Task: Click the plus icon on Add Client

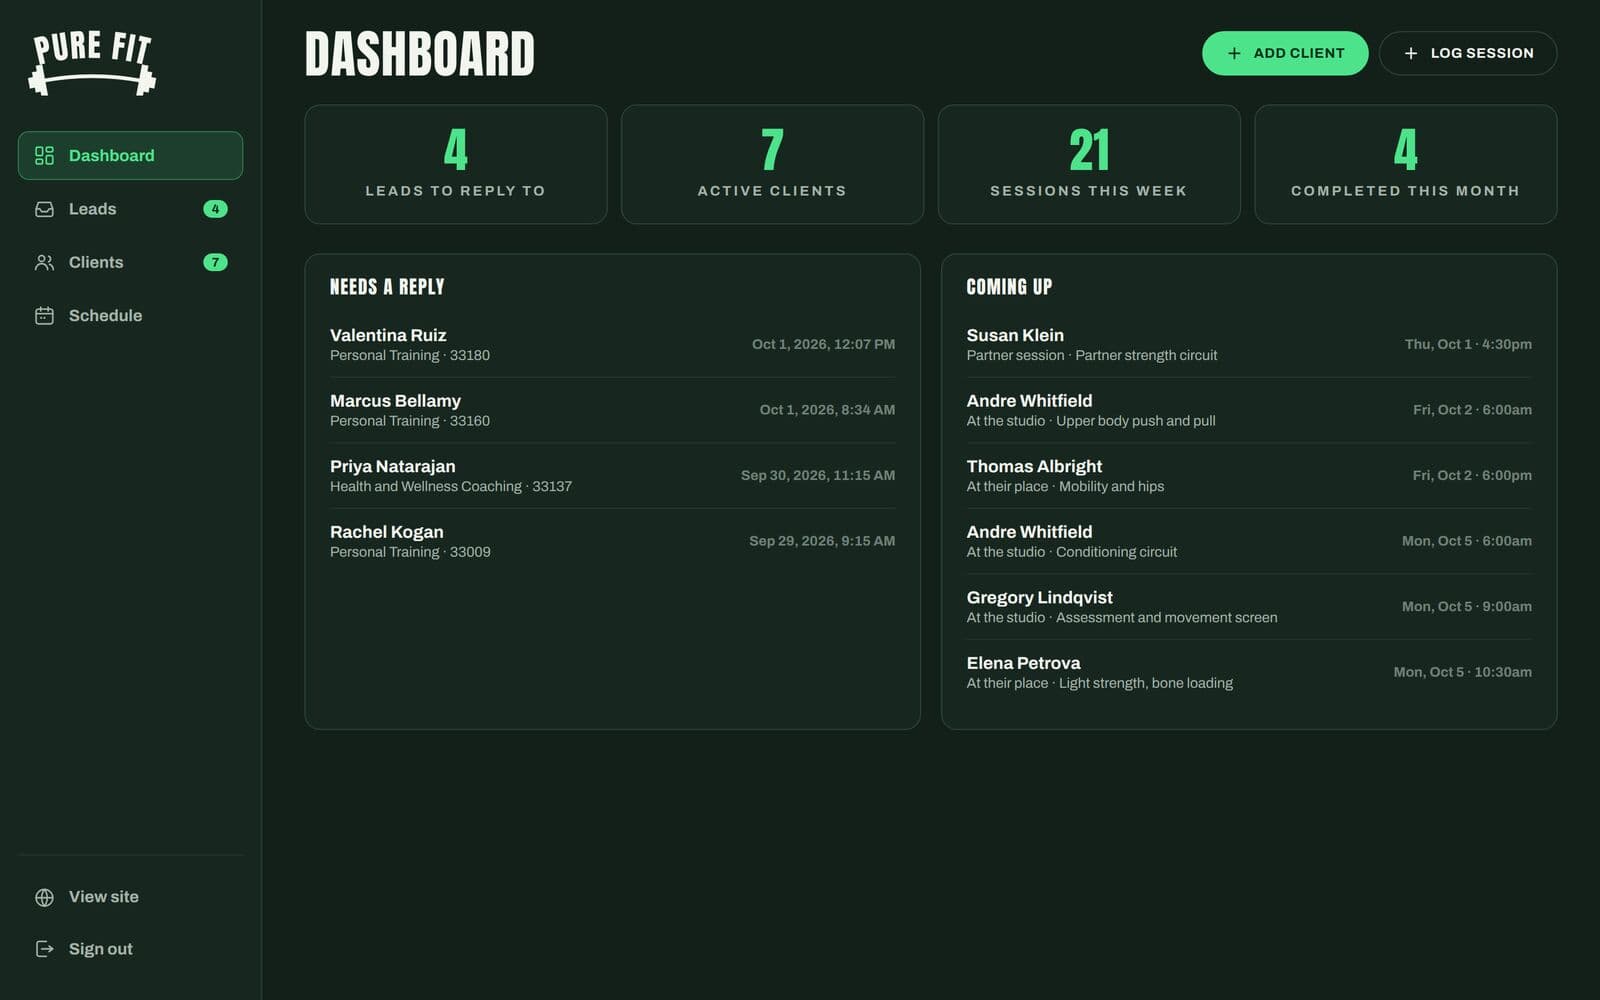Action: pyautogui.click(x=1234, y=53)
